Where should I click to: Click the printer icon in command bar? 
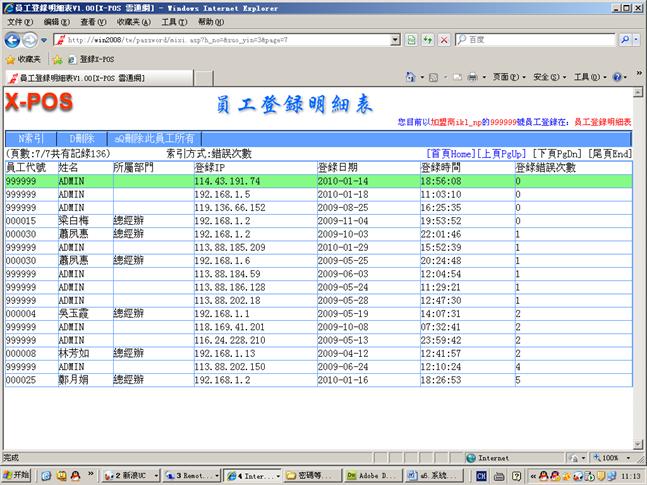coord(472,77)
